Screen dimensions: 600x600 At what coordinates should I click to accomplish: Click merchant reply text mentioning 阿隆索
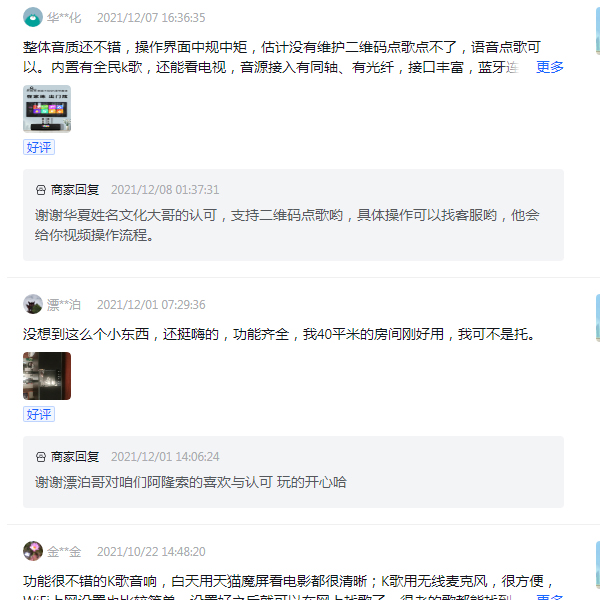pos(191,482)
